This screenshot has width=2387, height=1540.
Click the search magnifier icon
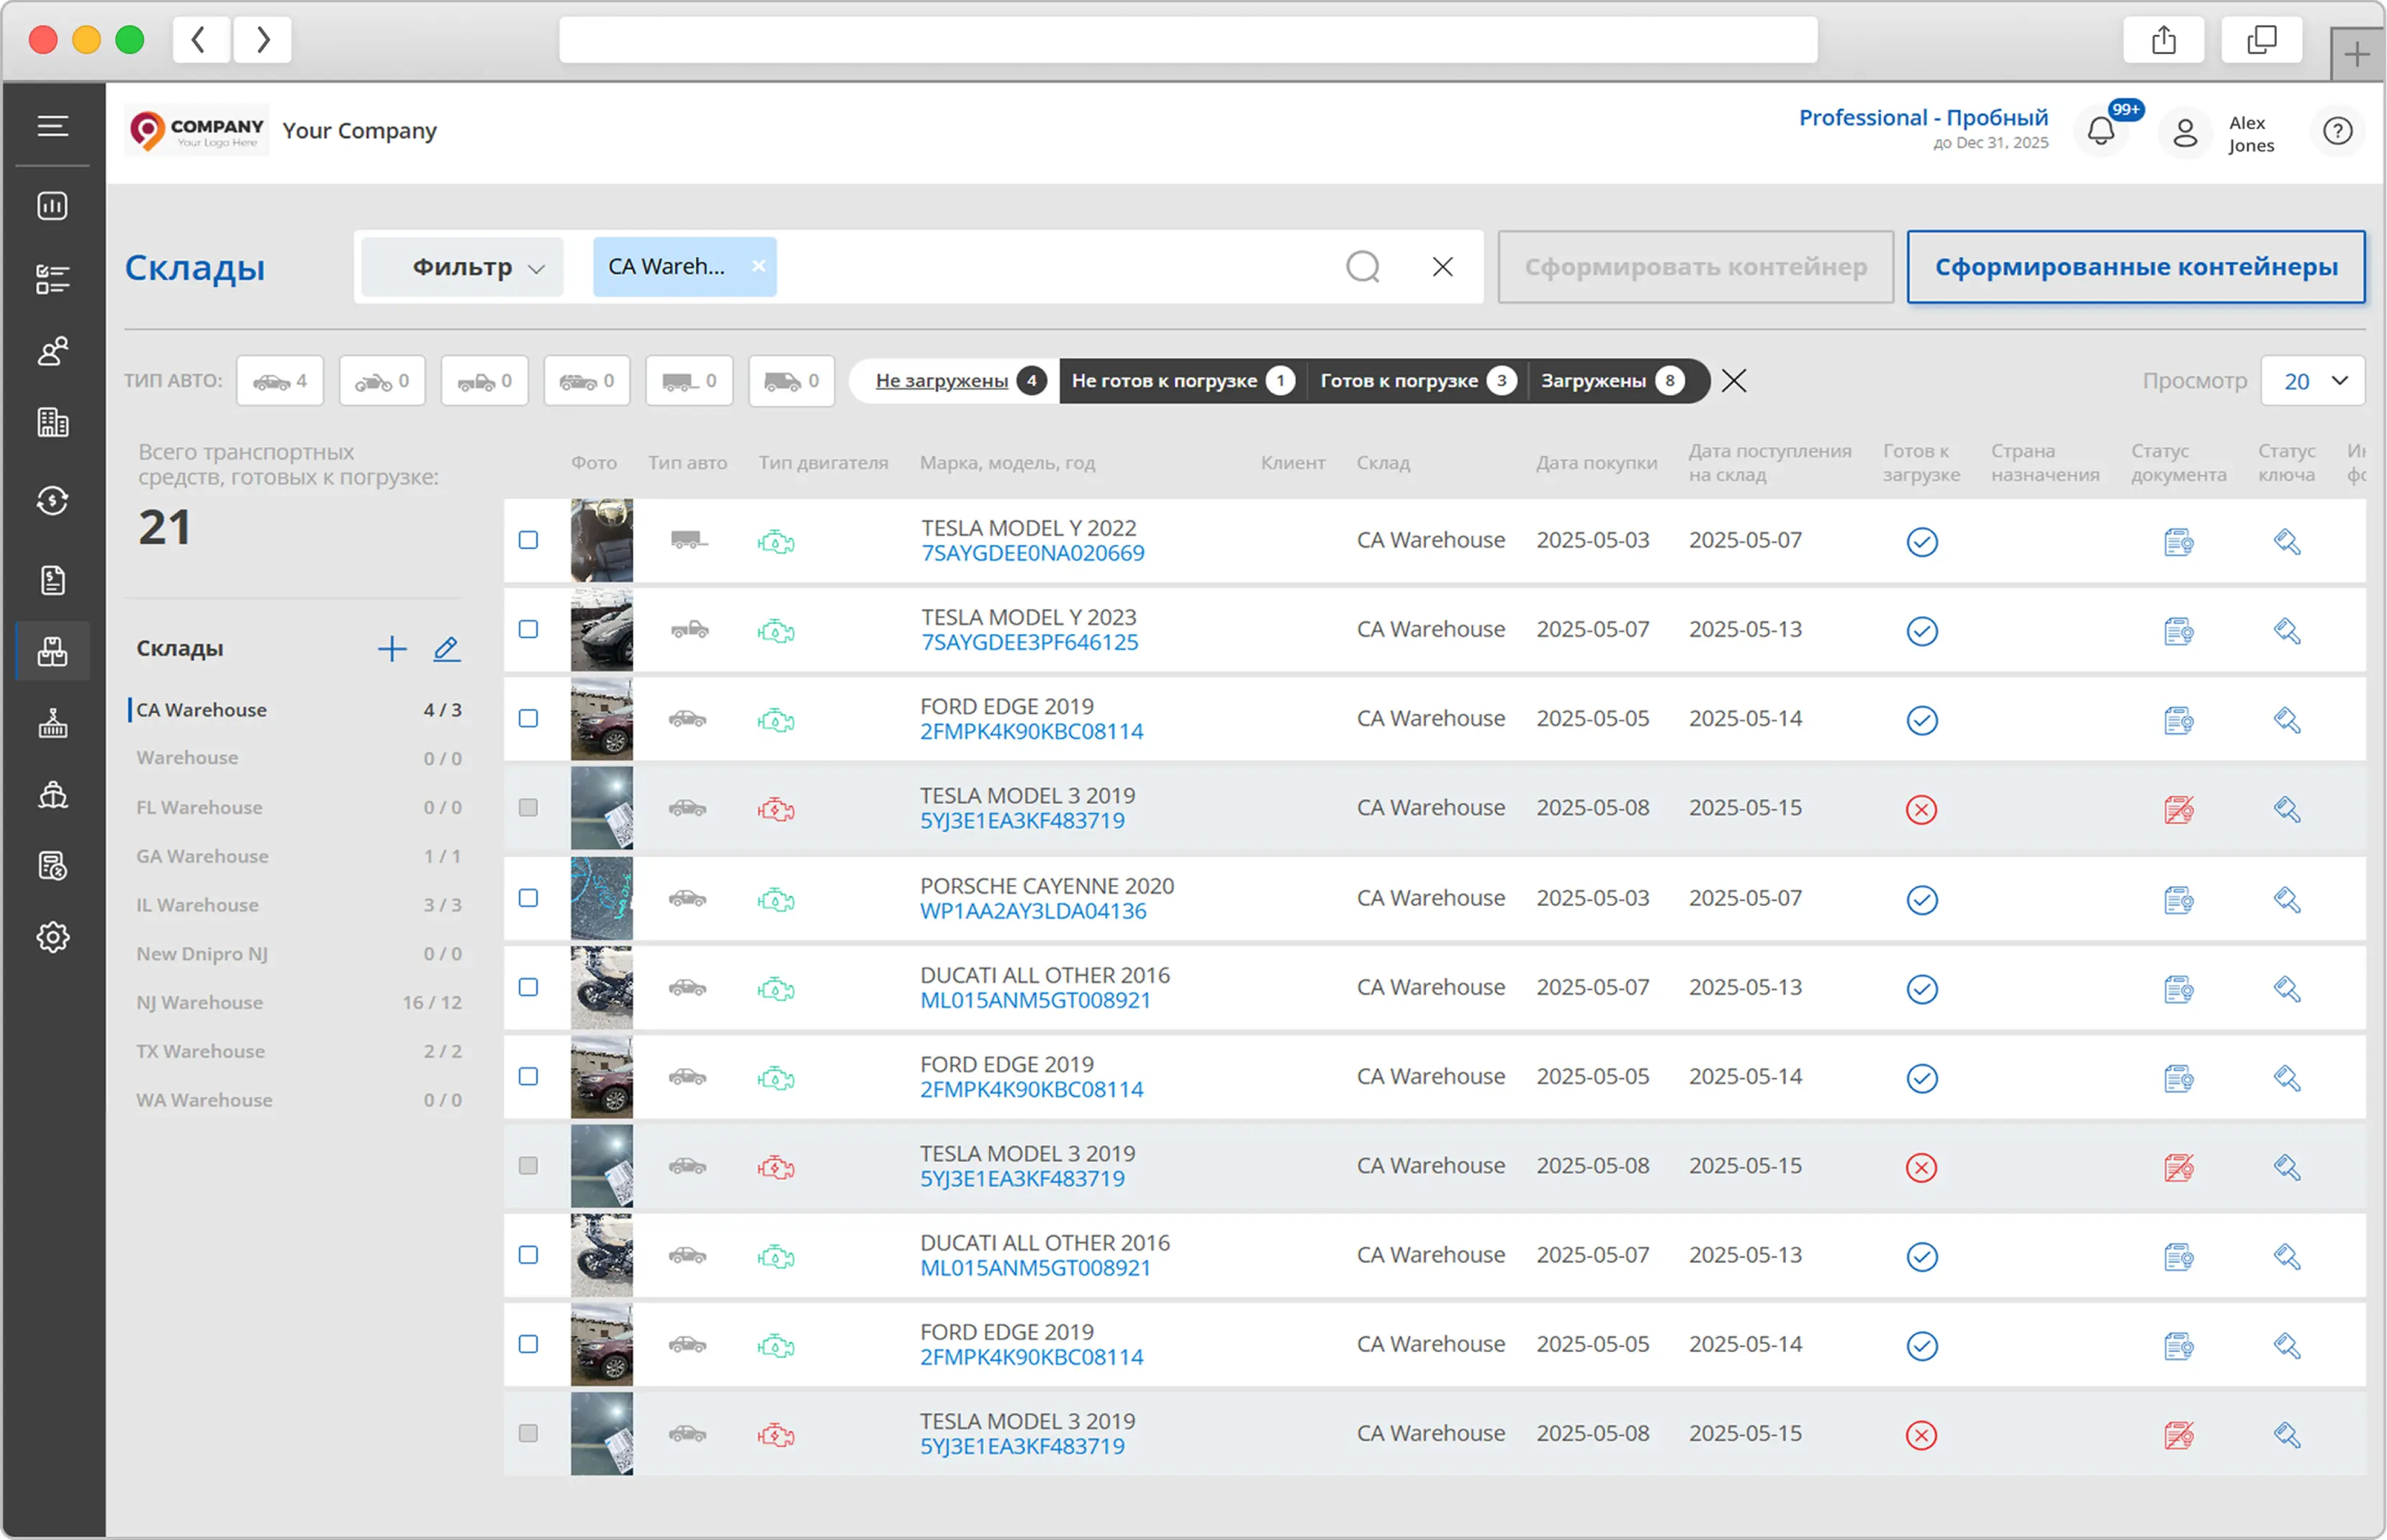(1363, 267)
